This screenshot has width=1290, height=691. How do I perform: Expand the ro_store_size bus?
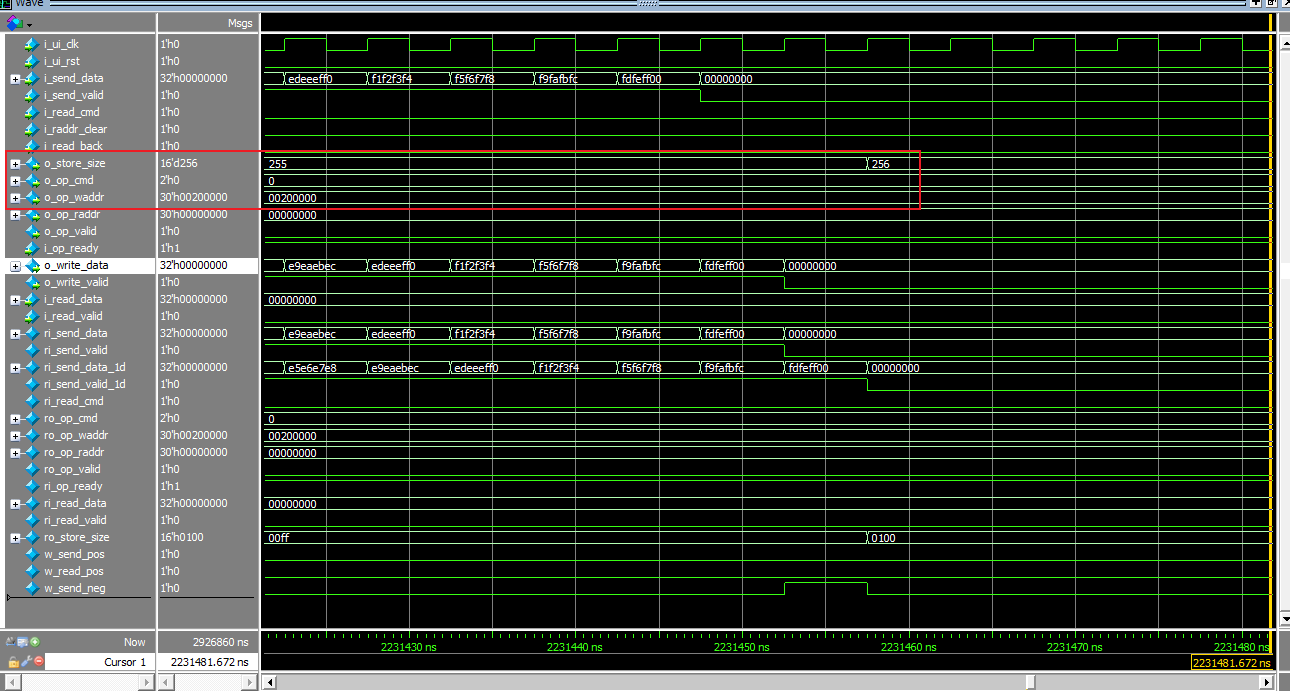pos(15,537)
